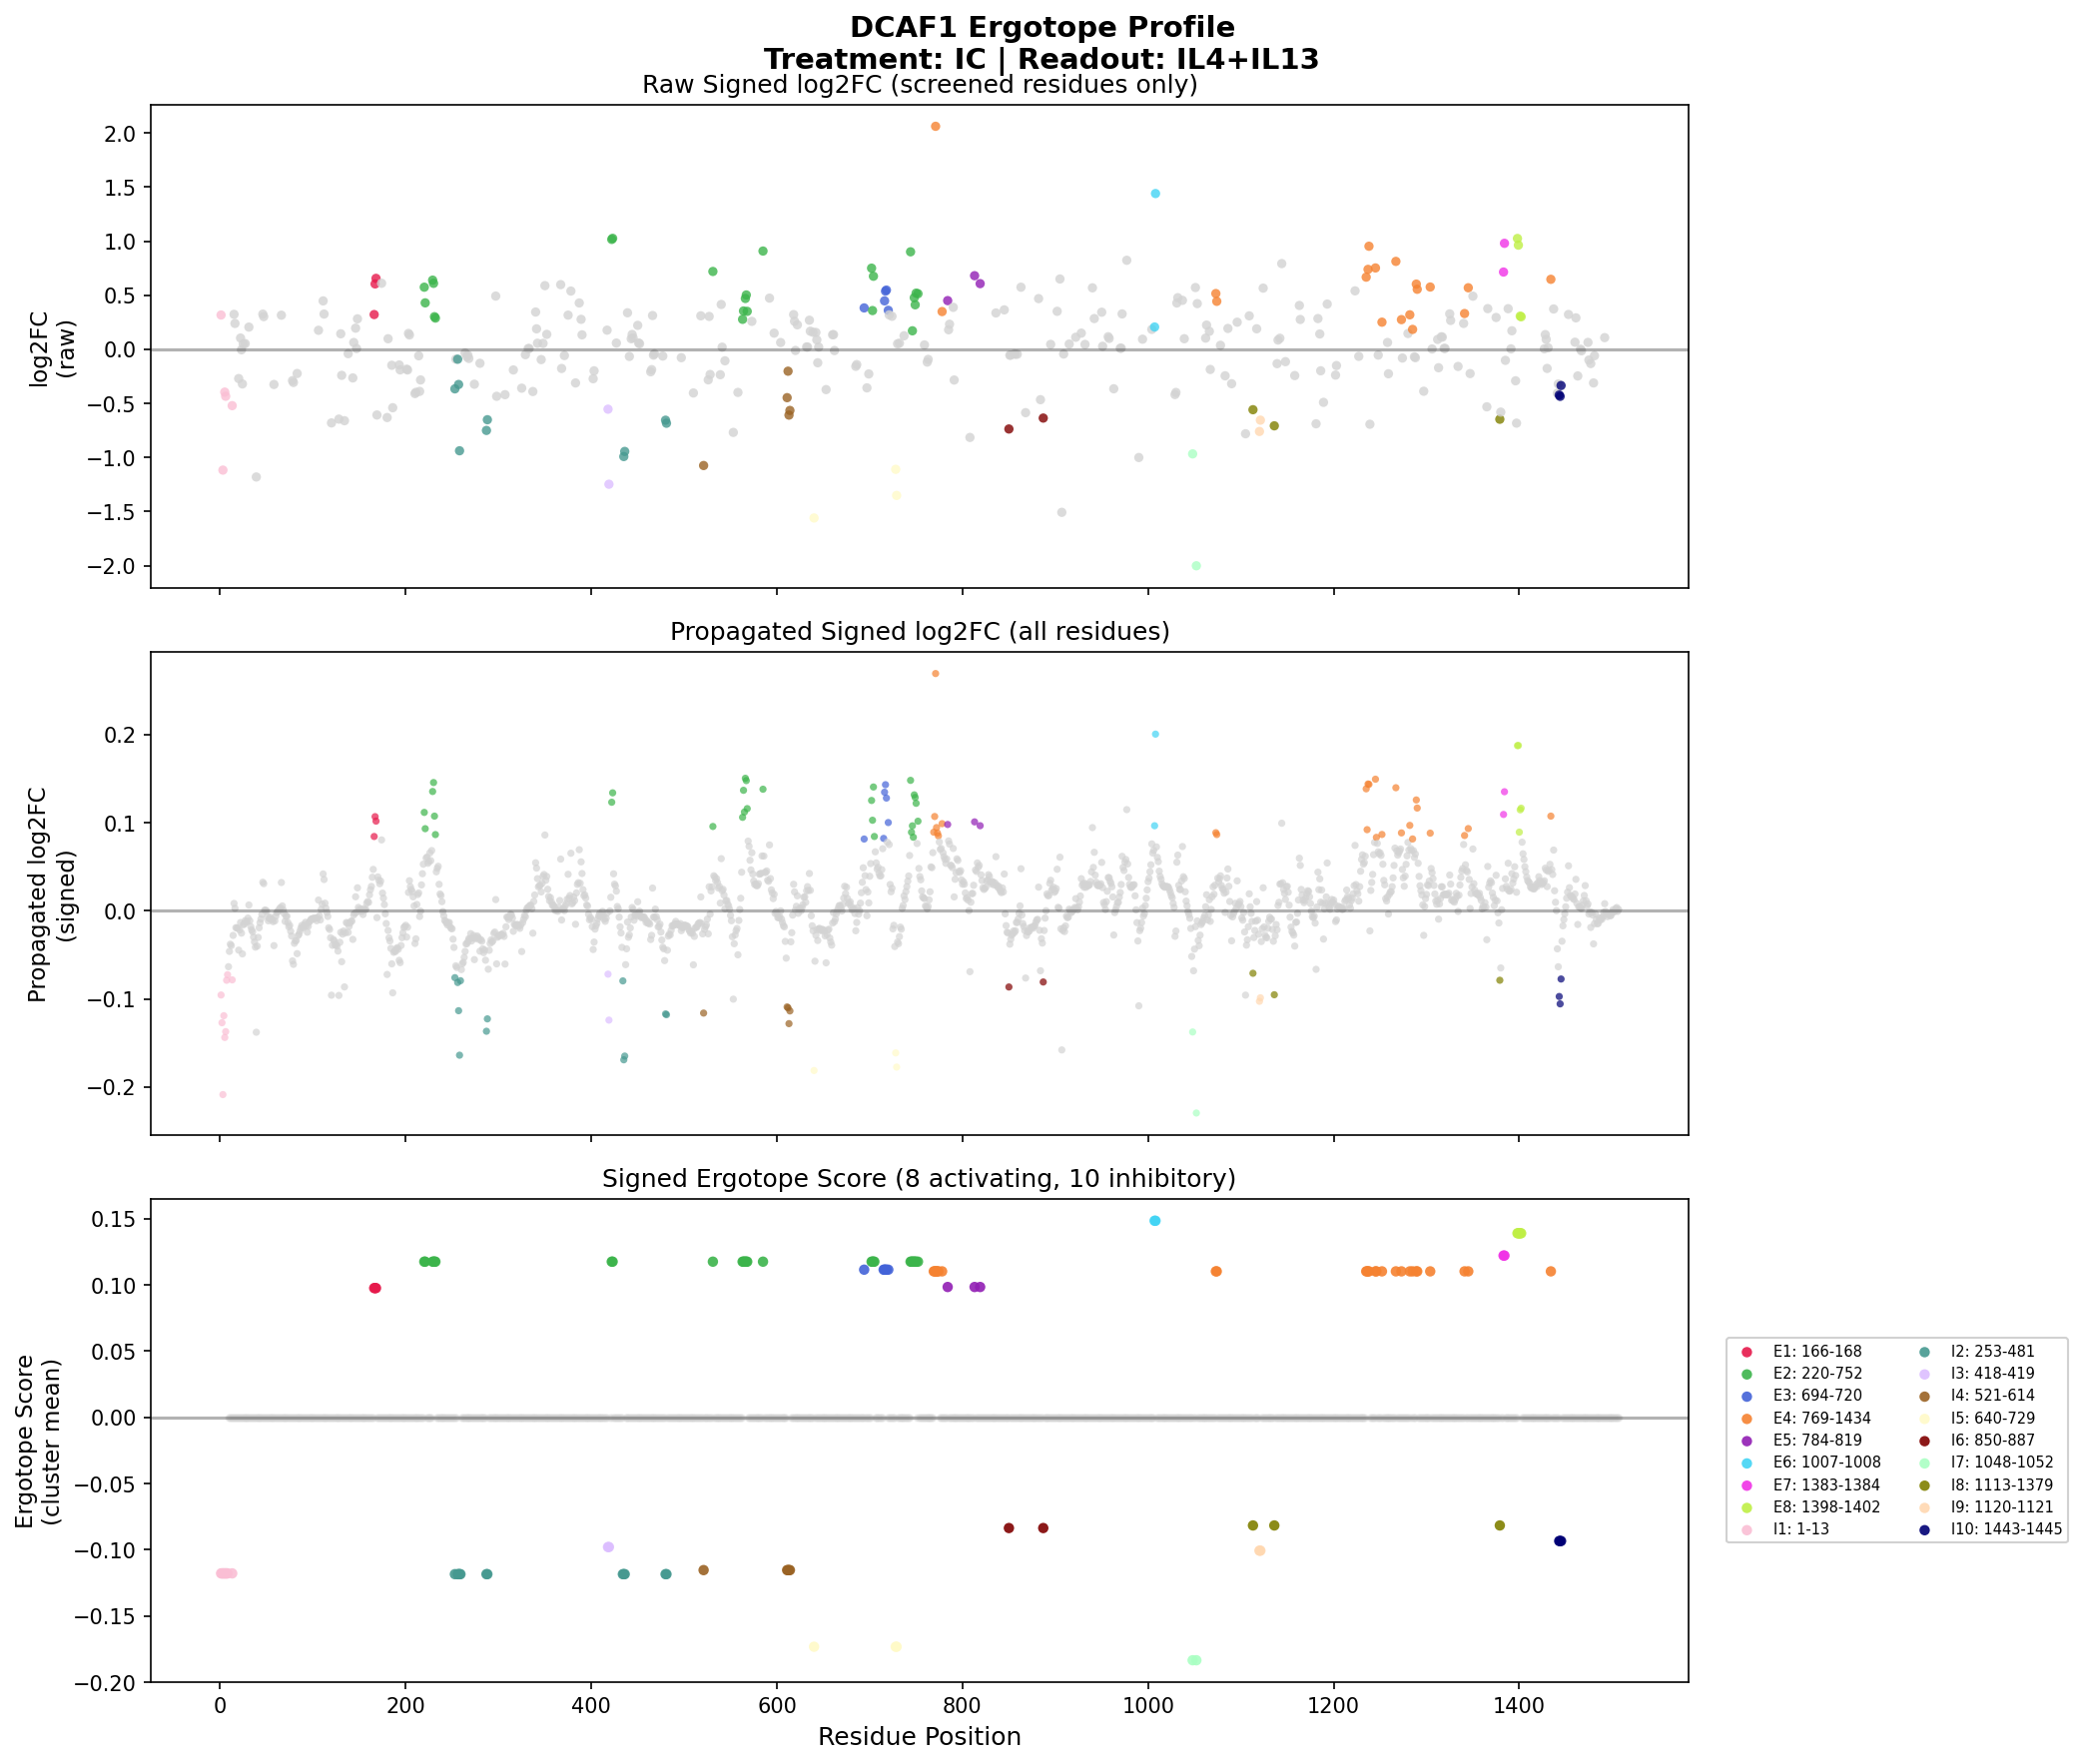This screenshot has height=1764, width=2083.
Task: Click the E6: 1007-1008 cyan legend marker
Action: click(1747, 1462)
